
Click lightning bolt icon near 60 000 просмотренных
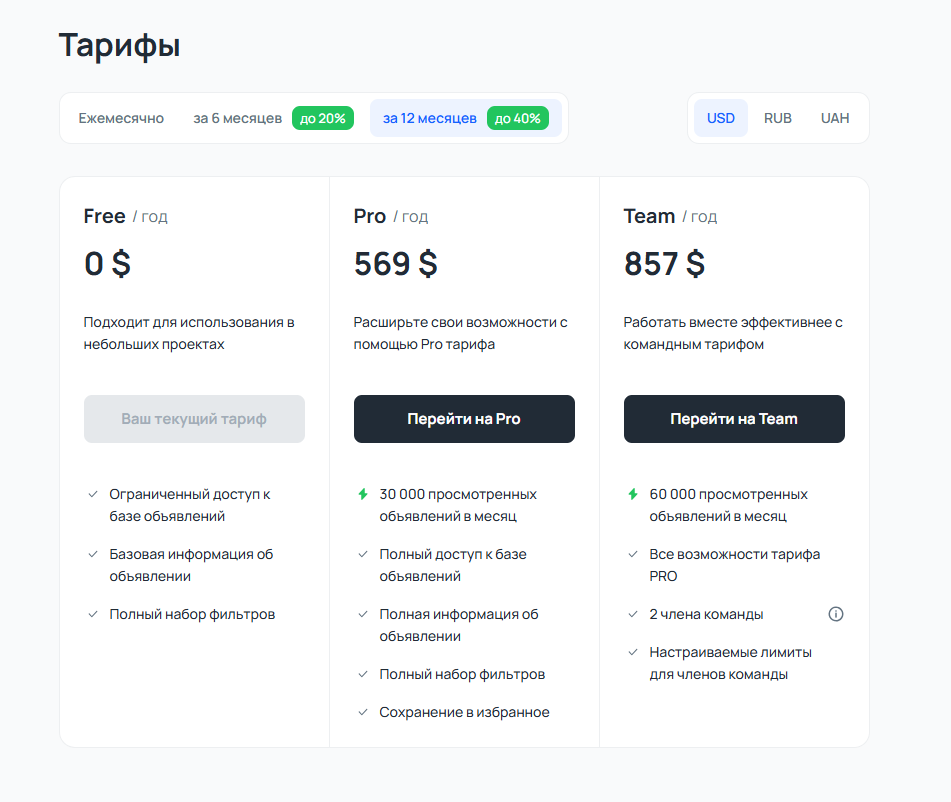pos(633,494)
